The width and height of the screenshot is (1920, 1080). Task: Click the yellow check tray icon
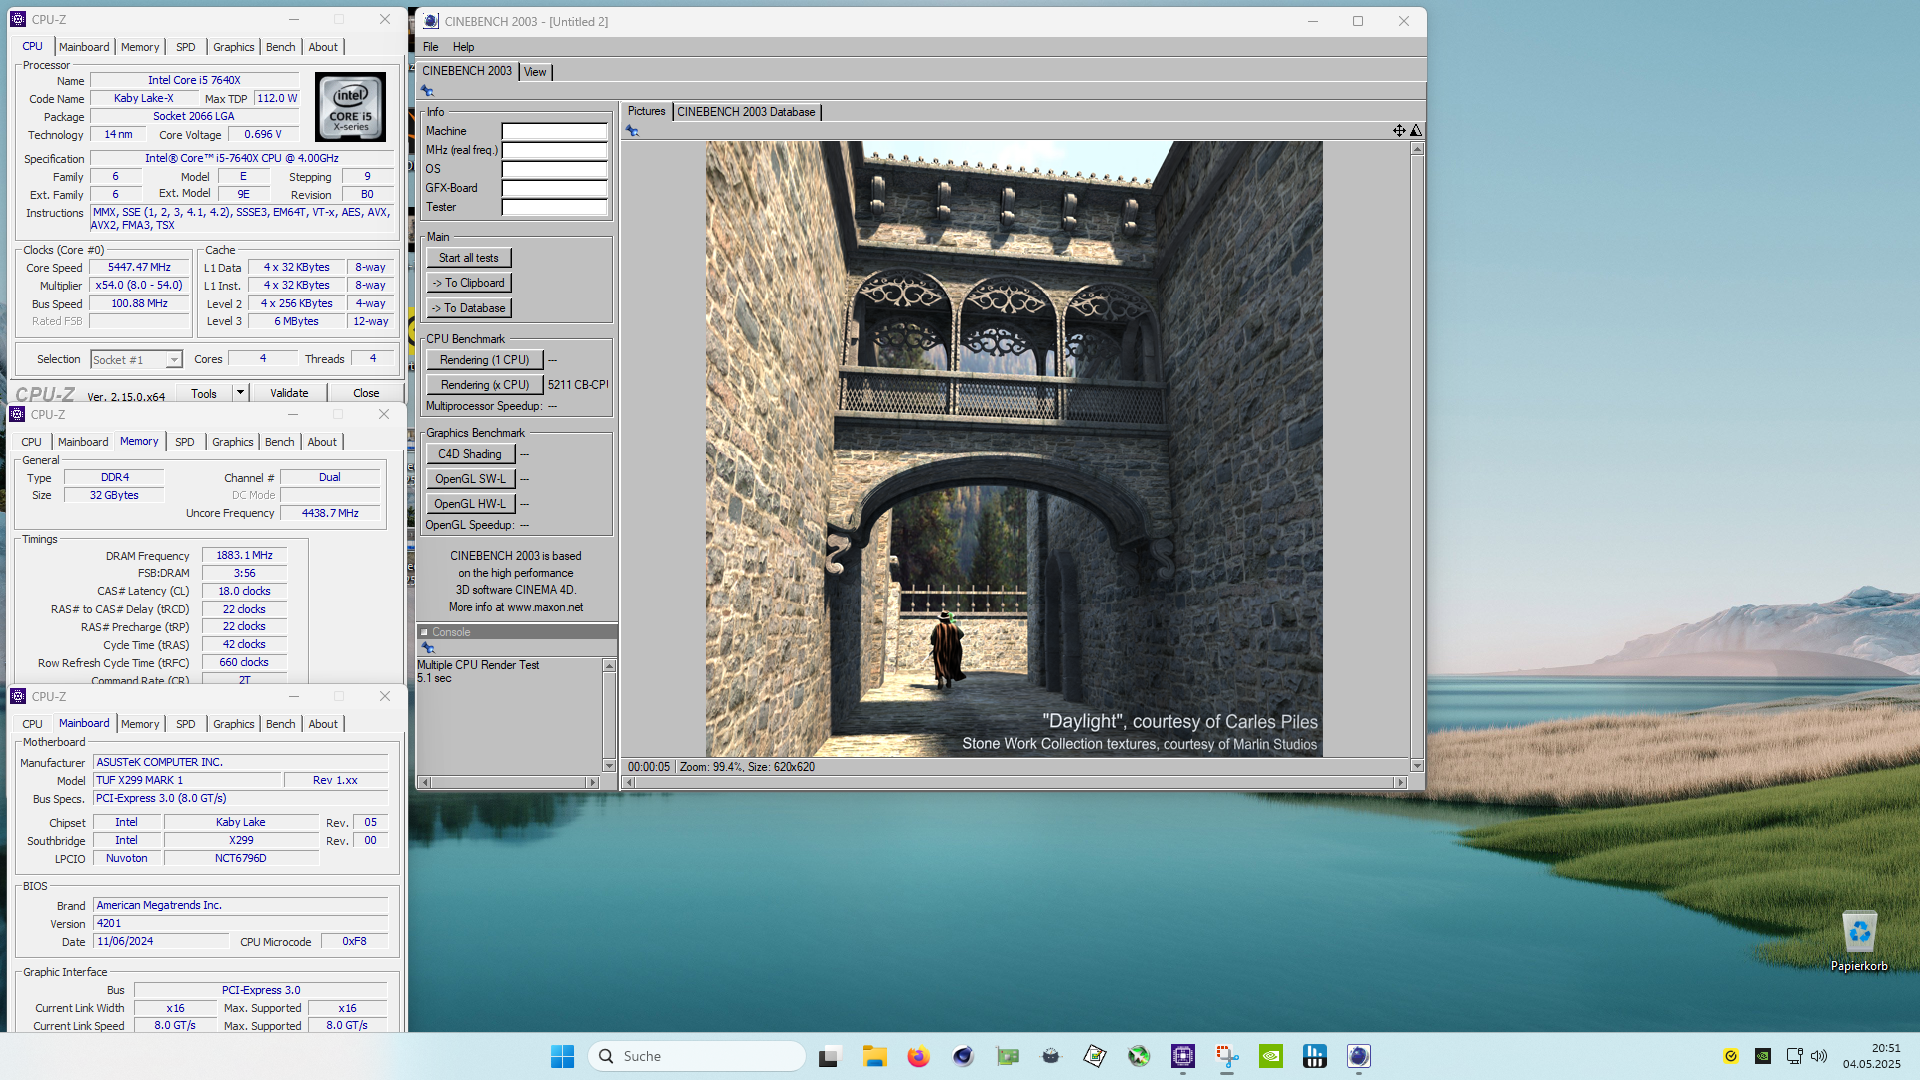click(x=1731, y=1056)
